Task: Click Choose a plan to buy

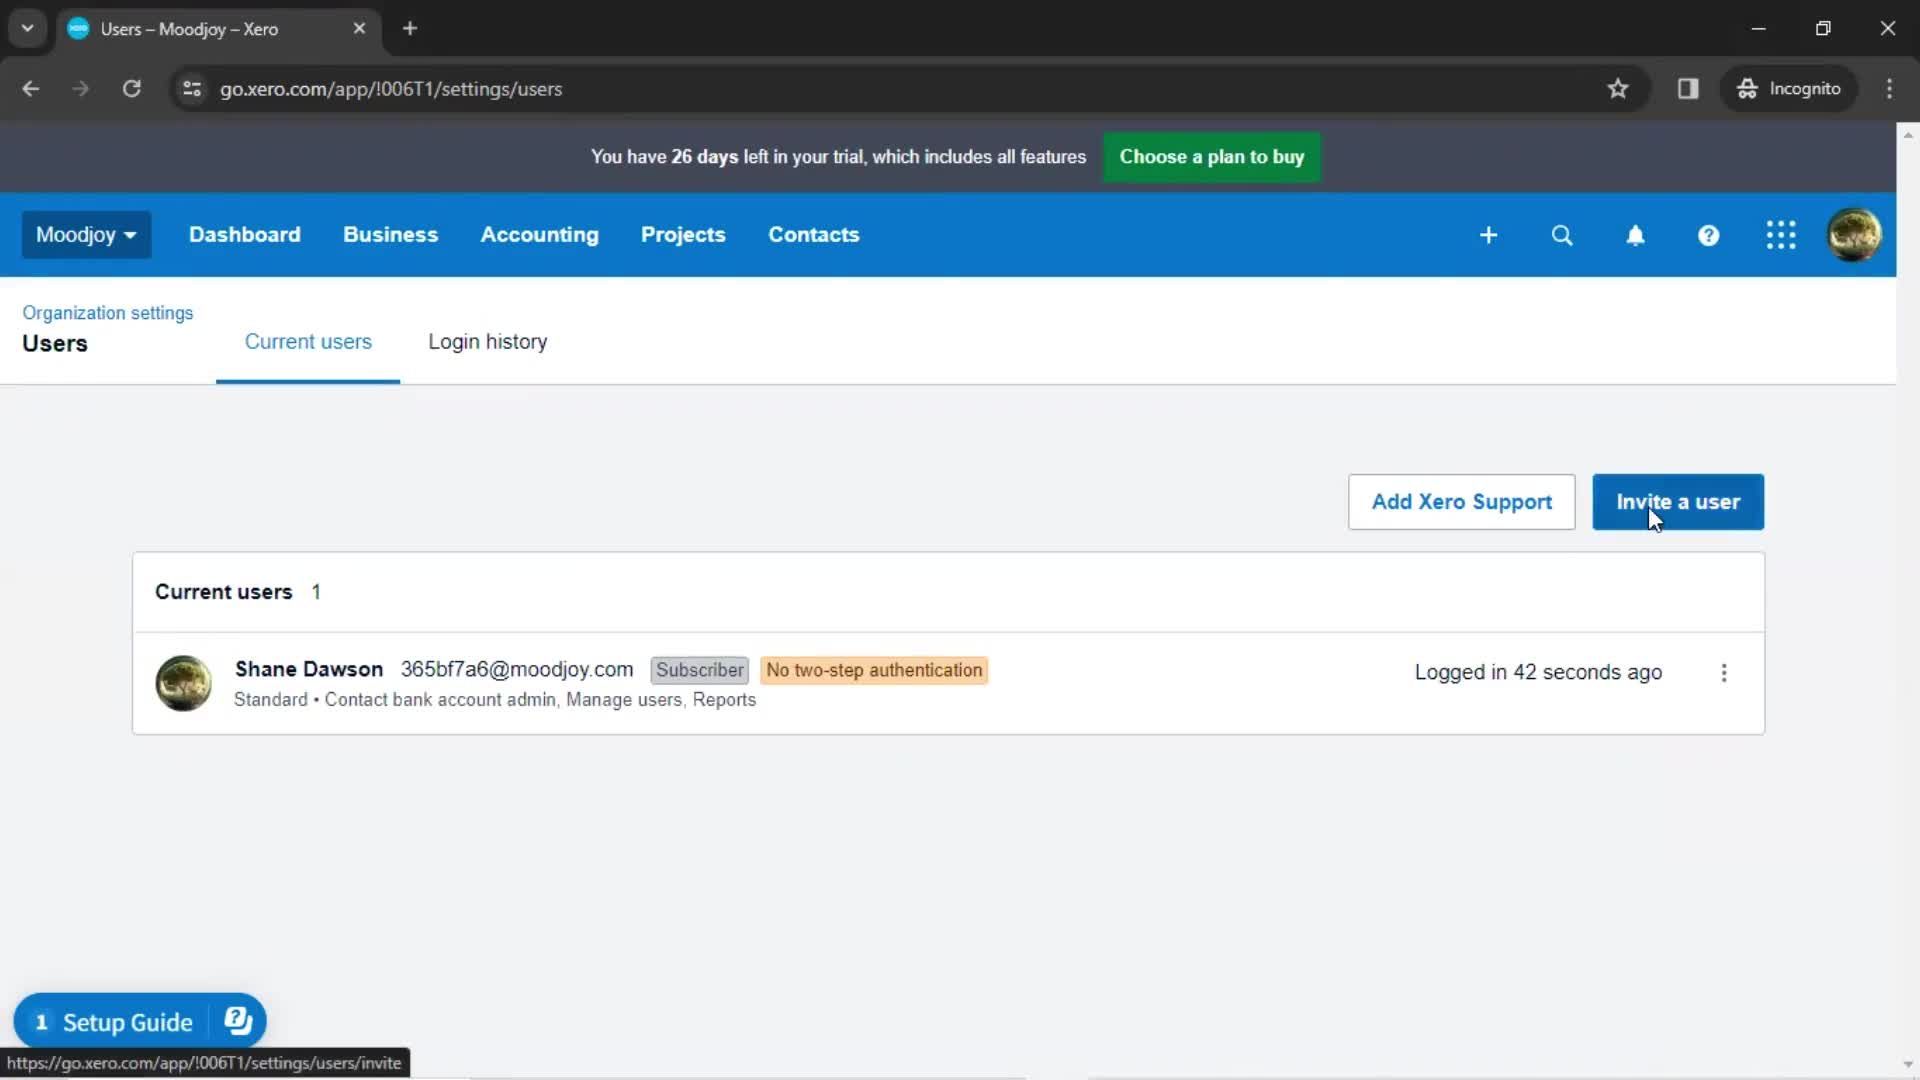Action: point(1212,157)
